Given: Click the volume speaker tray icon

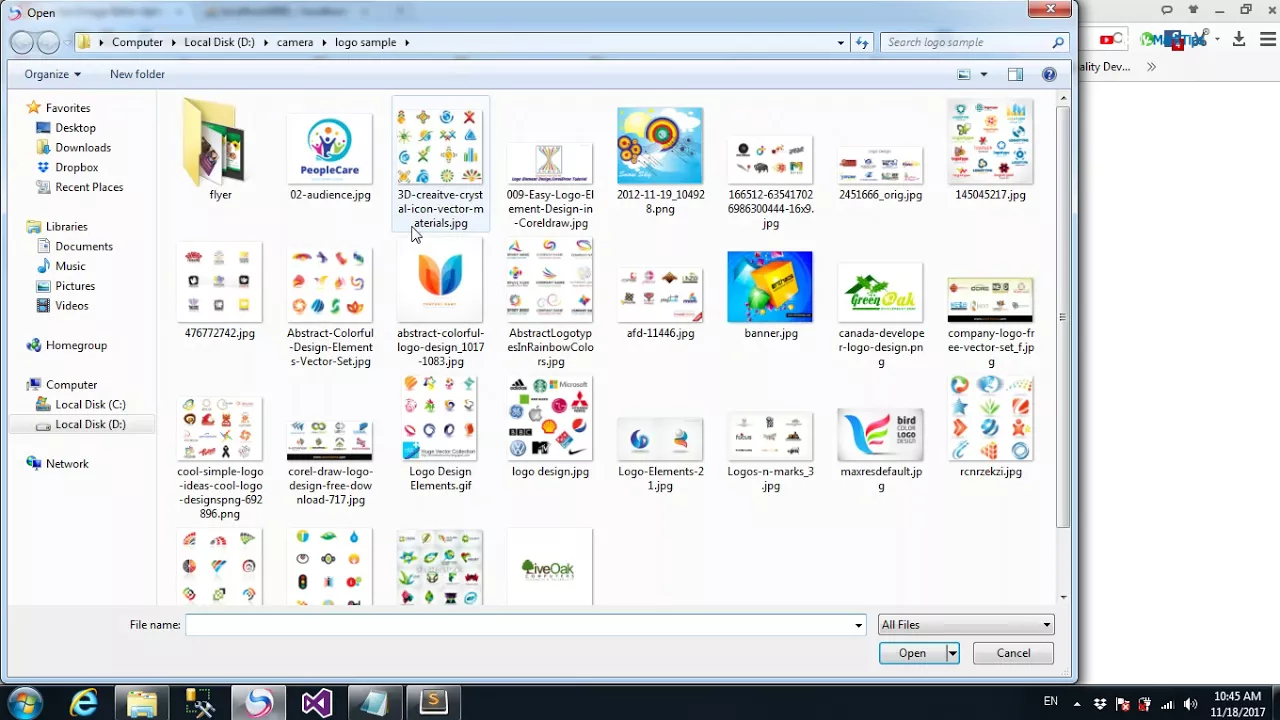Looking at the screenshot, I should click(x=1188, y=703).
